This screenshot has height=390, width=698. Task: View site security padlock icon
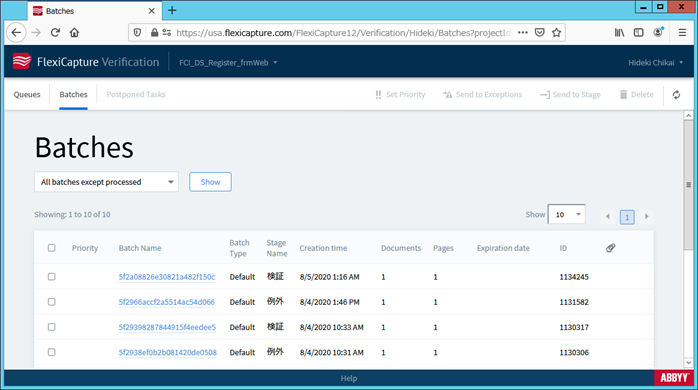pos(154,32)
